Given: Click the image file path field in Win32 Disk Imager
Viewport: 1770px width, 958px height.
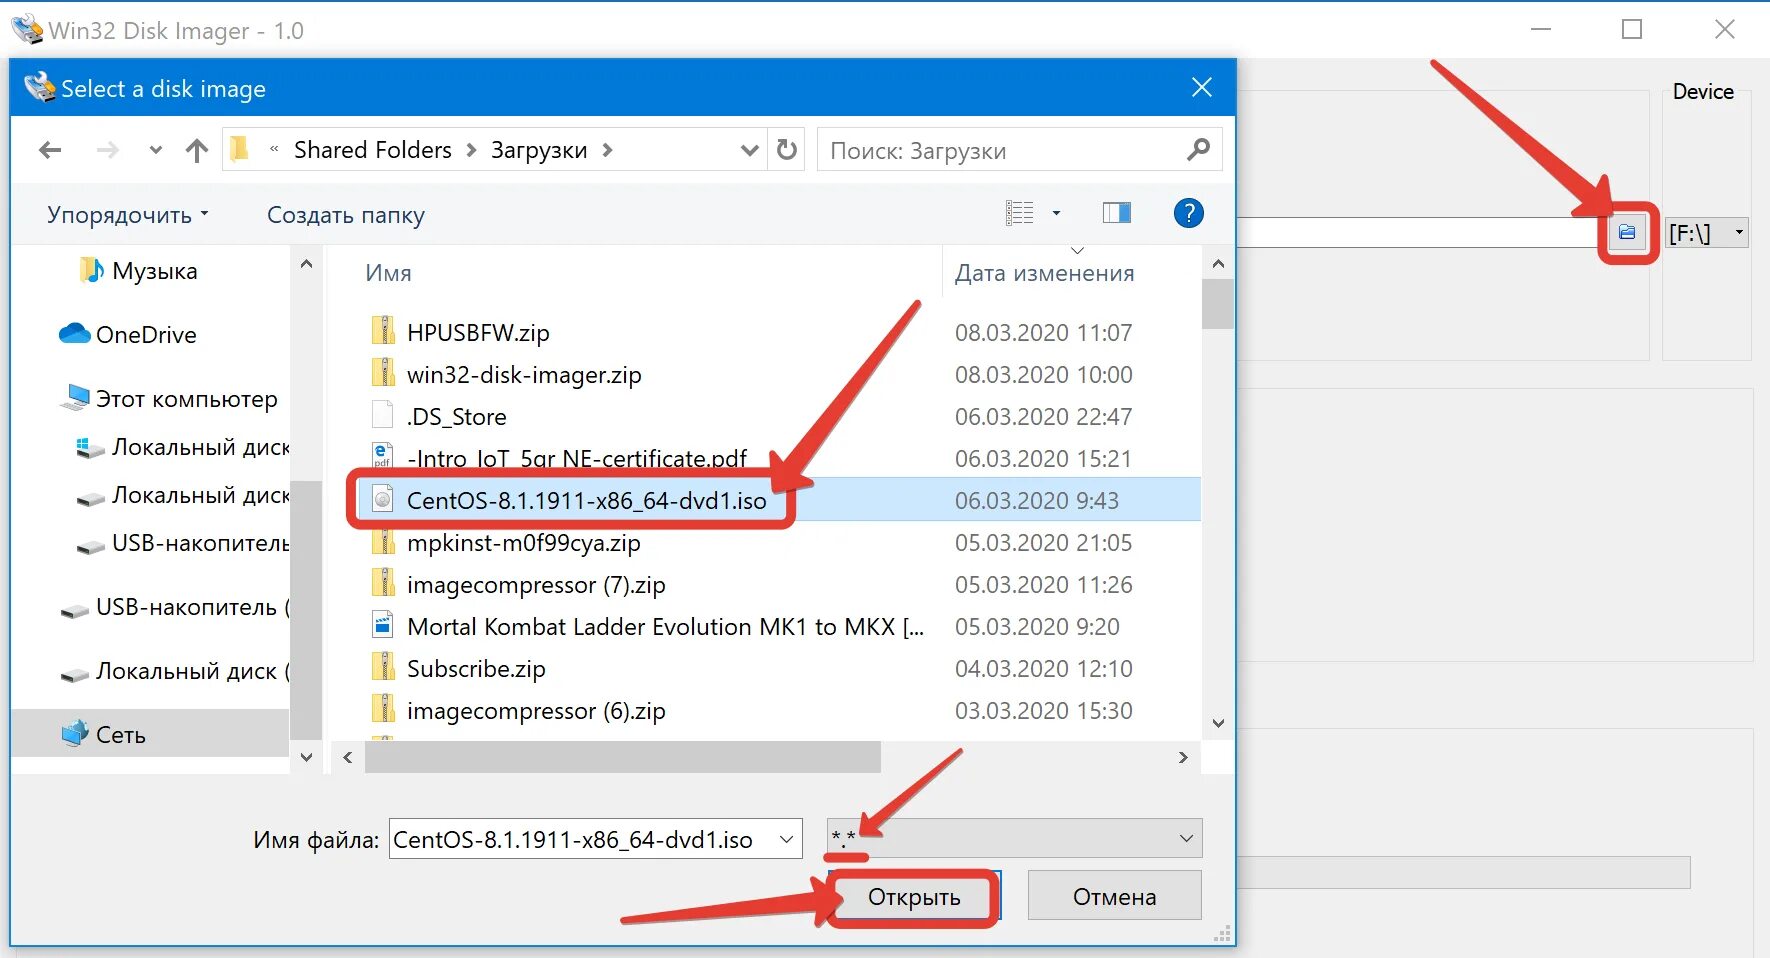Looking at the screenshot, I should click(x=1420, y=233).
